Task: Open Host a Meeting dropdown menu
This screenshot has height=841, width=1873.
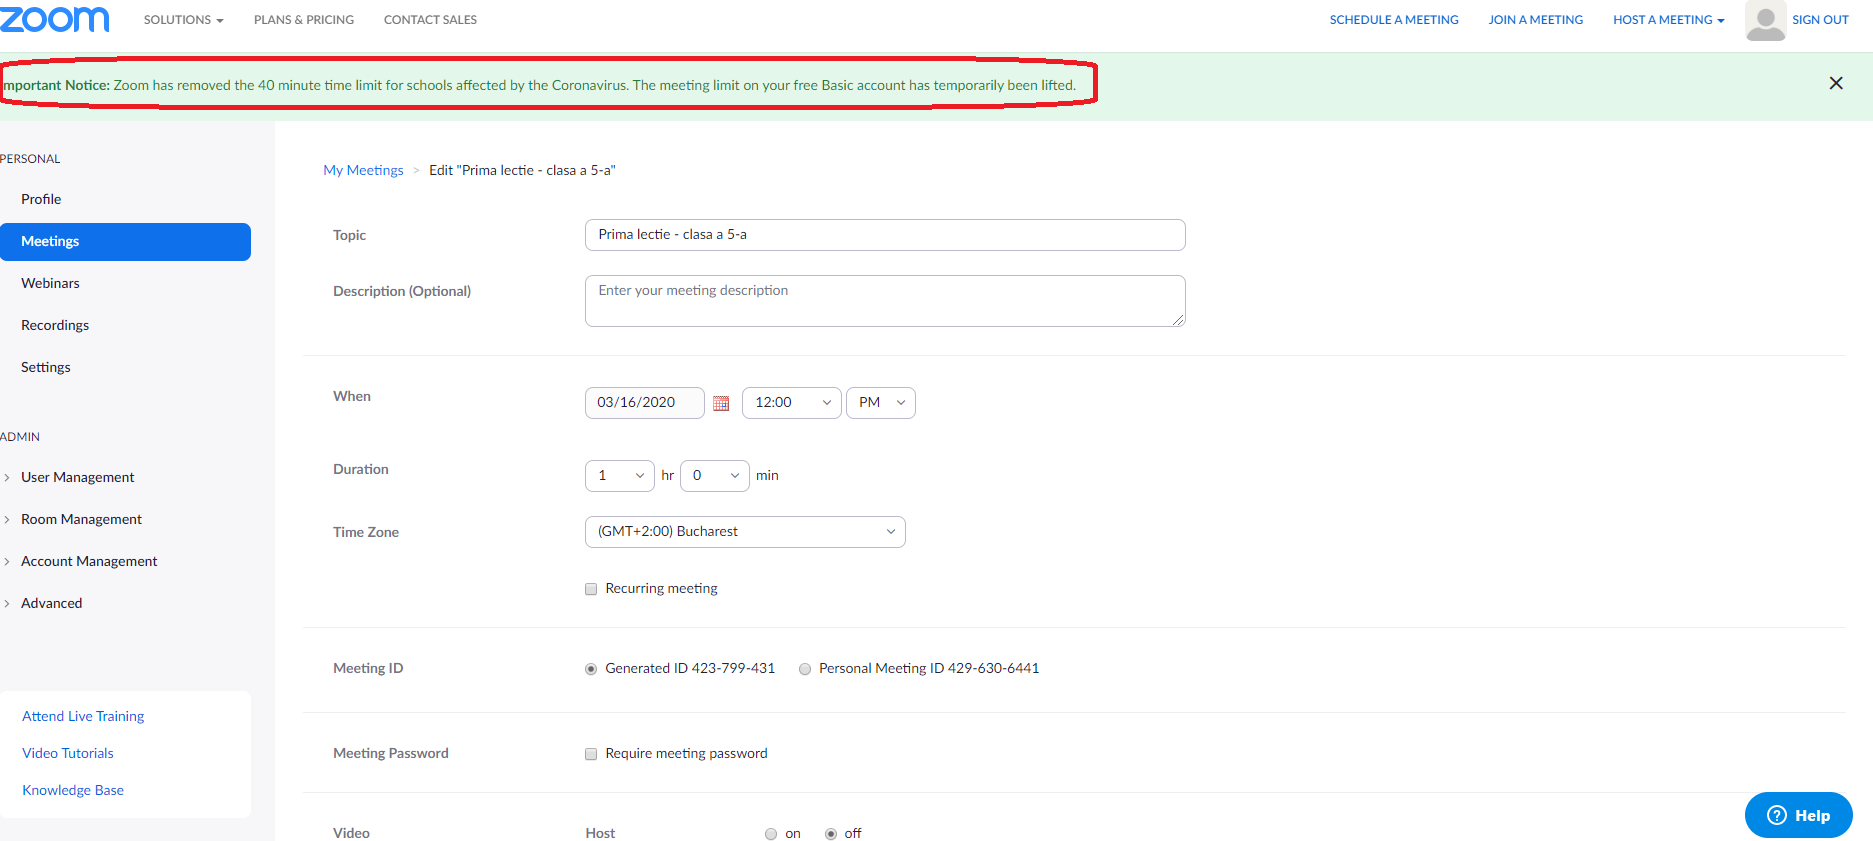Action: (x=1668, y=20)
